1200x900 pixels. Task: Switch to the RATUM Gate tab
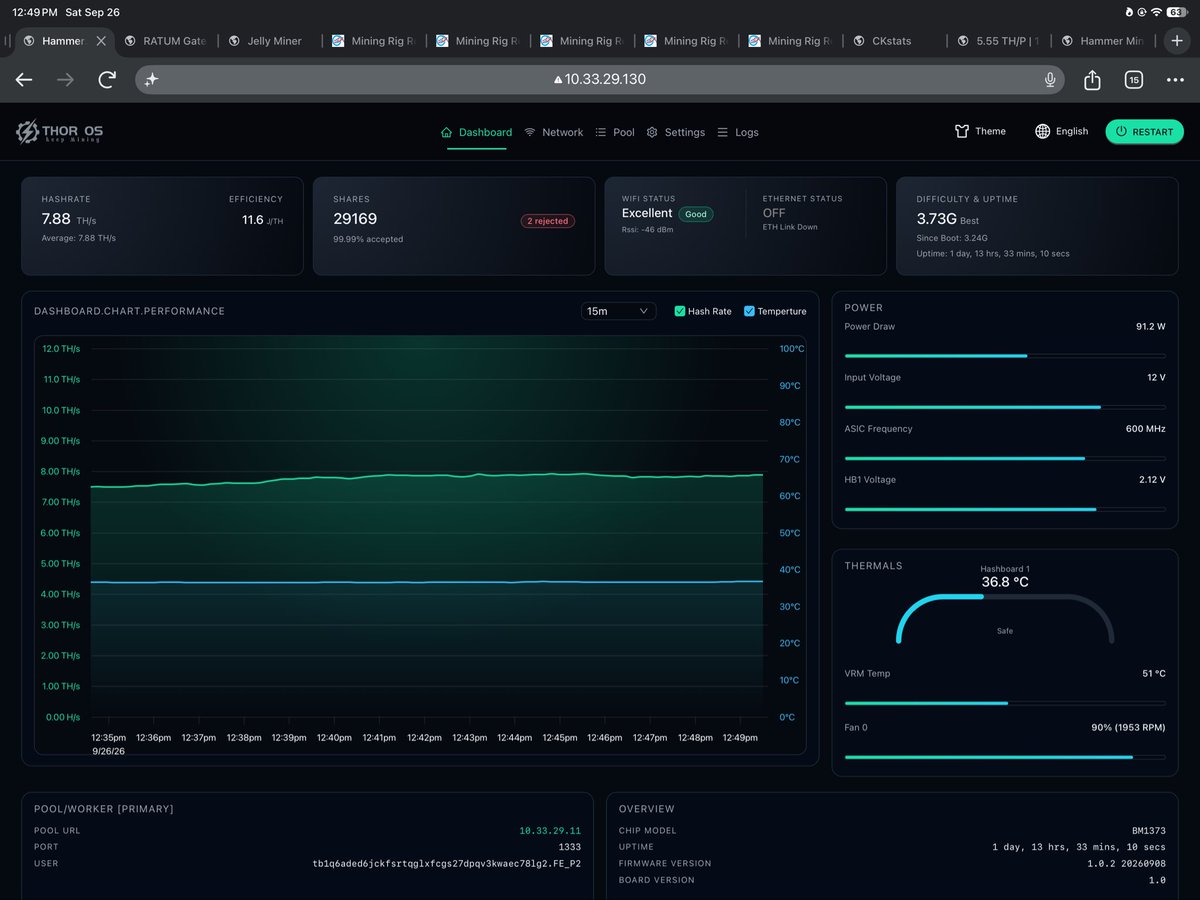166,41
